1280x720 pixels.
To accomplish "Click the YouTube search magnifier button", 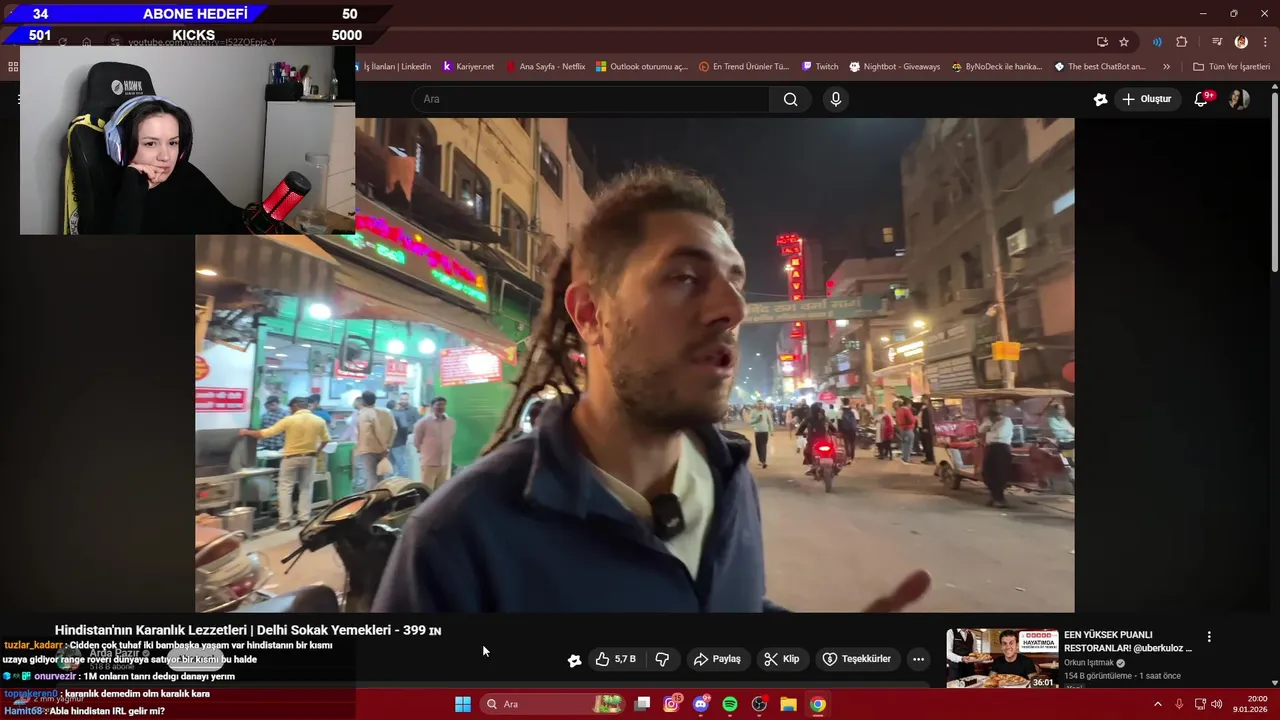I will pyautogui.click(x=790, y=99).
